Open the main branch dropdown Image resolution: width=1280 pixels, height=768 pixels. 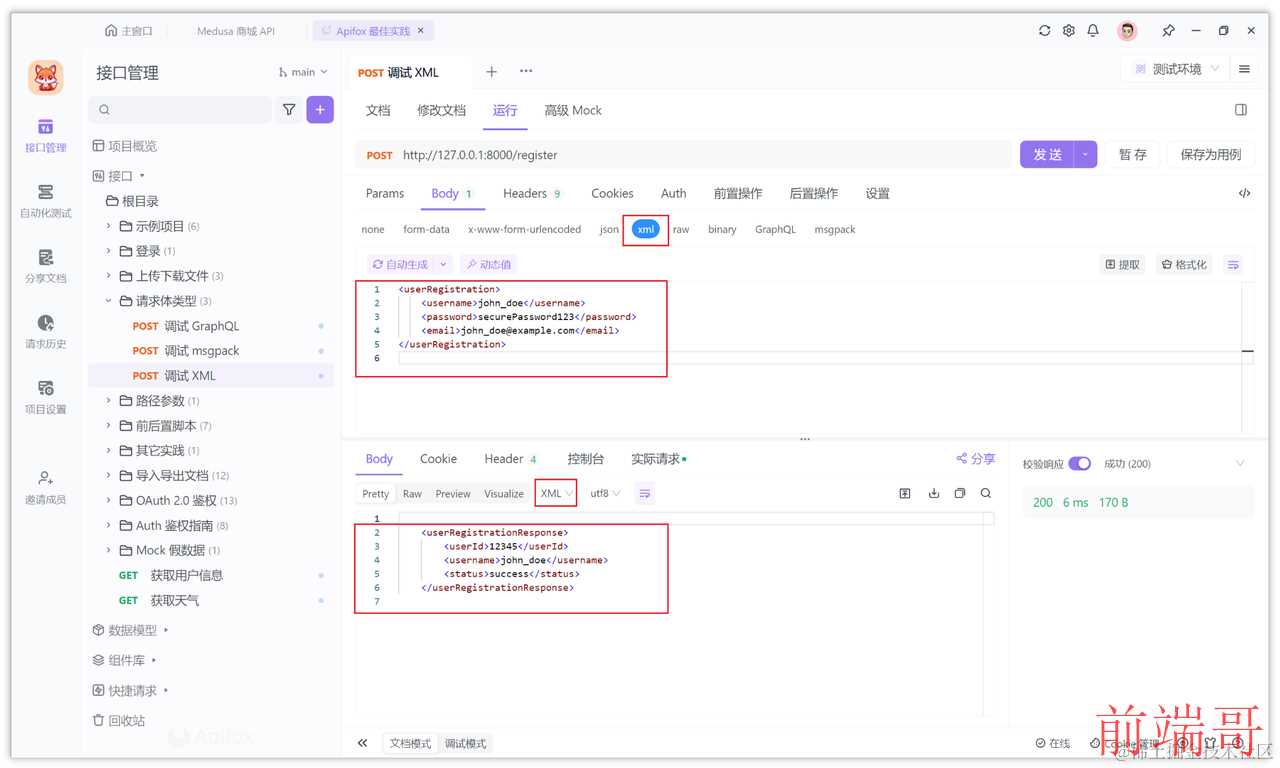pos(303,72)
